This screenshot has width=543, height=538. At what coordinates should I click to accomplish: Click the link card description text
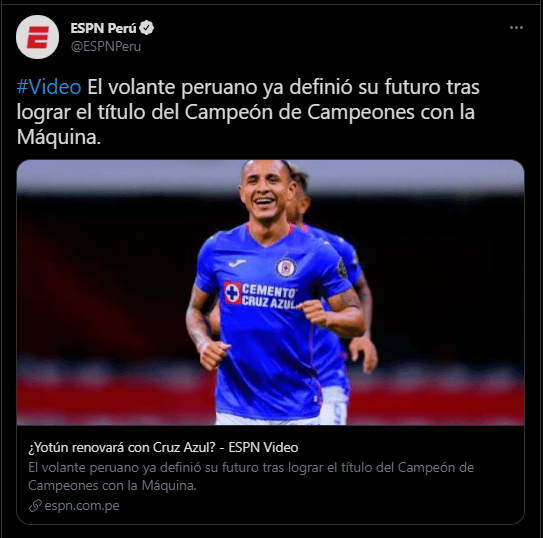[251, 476]
